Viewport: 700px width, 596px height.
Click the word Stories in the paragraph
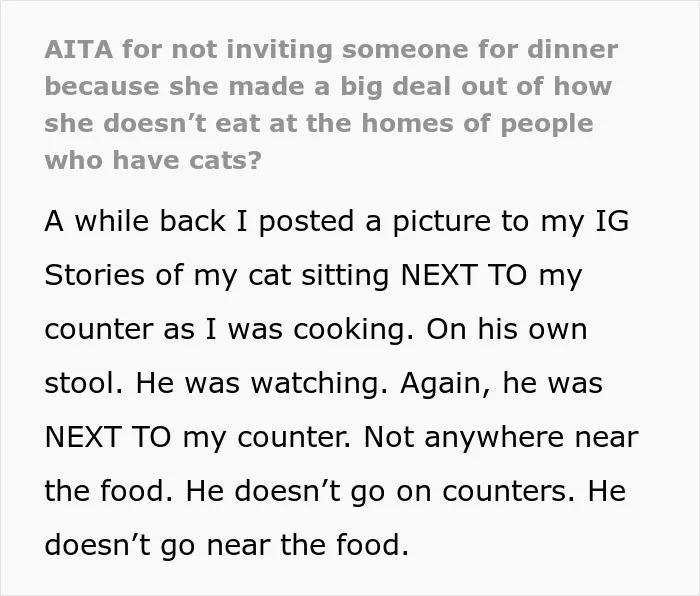click(x=94, y=275)
